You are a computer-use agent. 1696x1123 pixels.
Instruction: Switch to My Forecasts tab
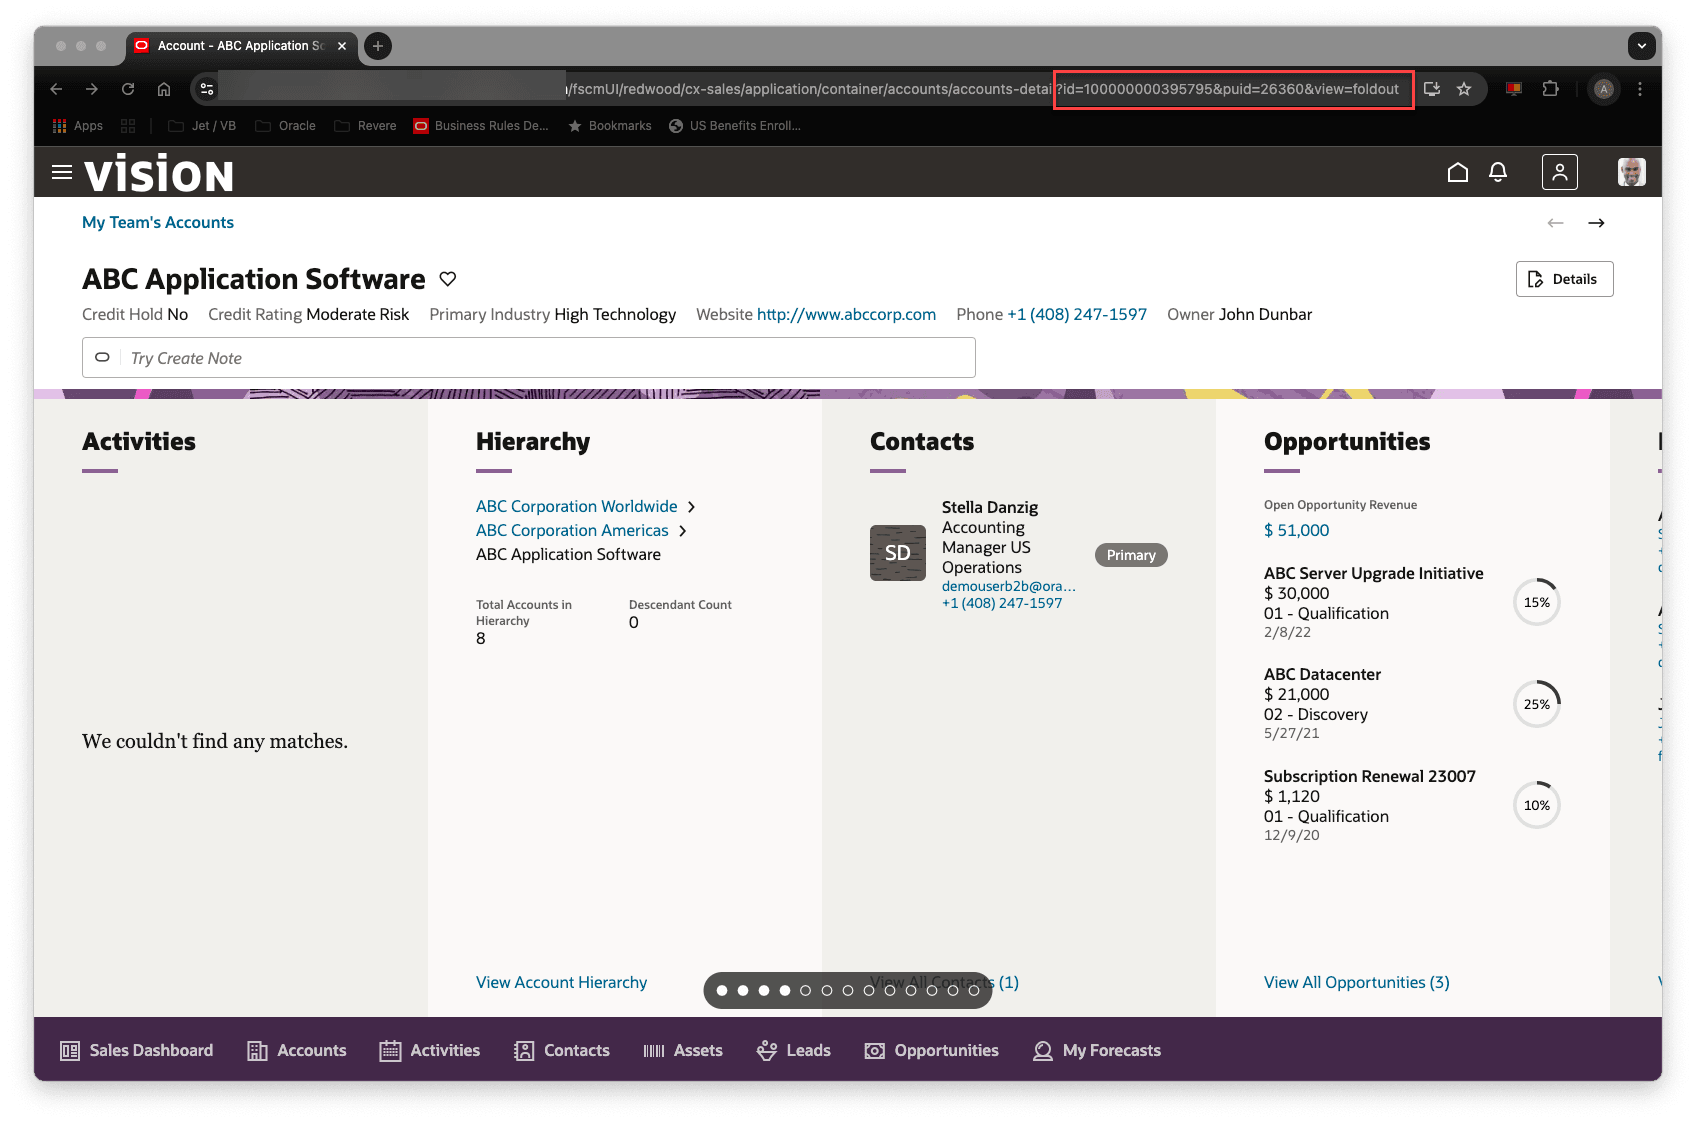point(1097,1050)
